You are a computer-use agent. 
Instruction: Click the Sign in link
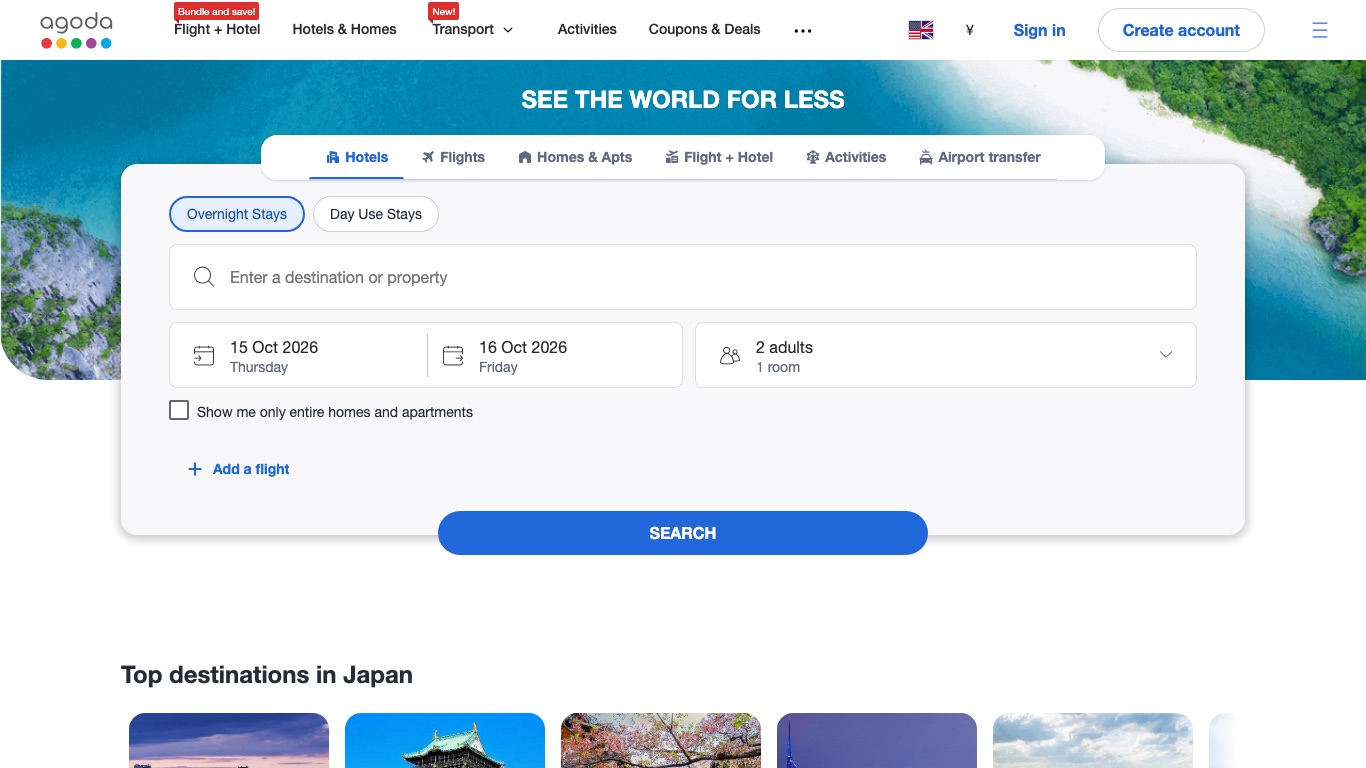1039,30
